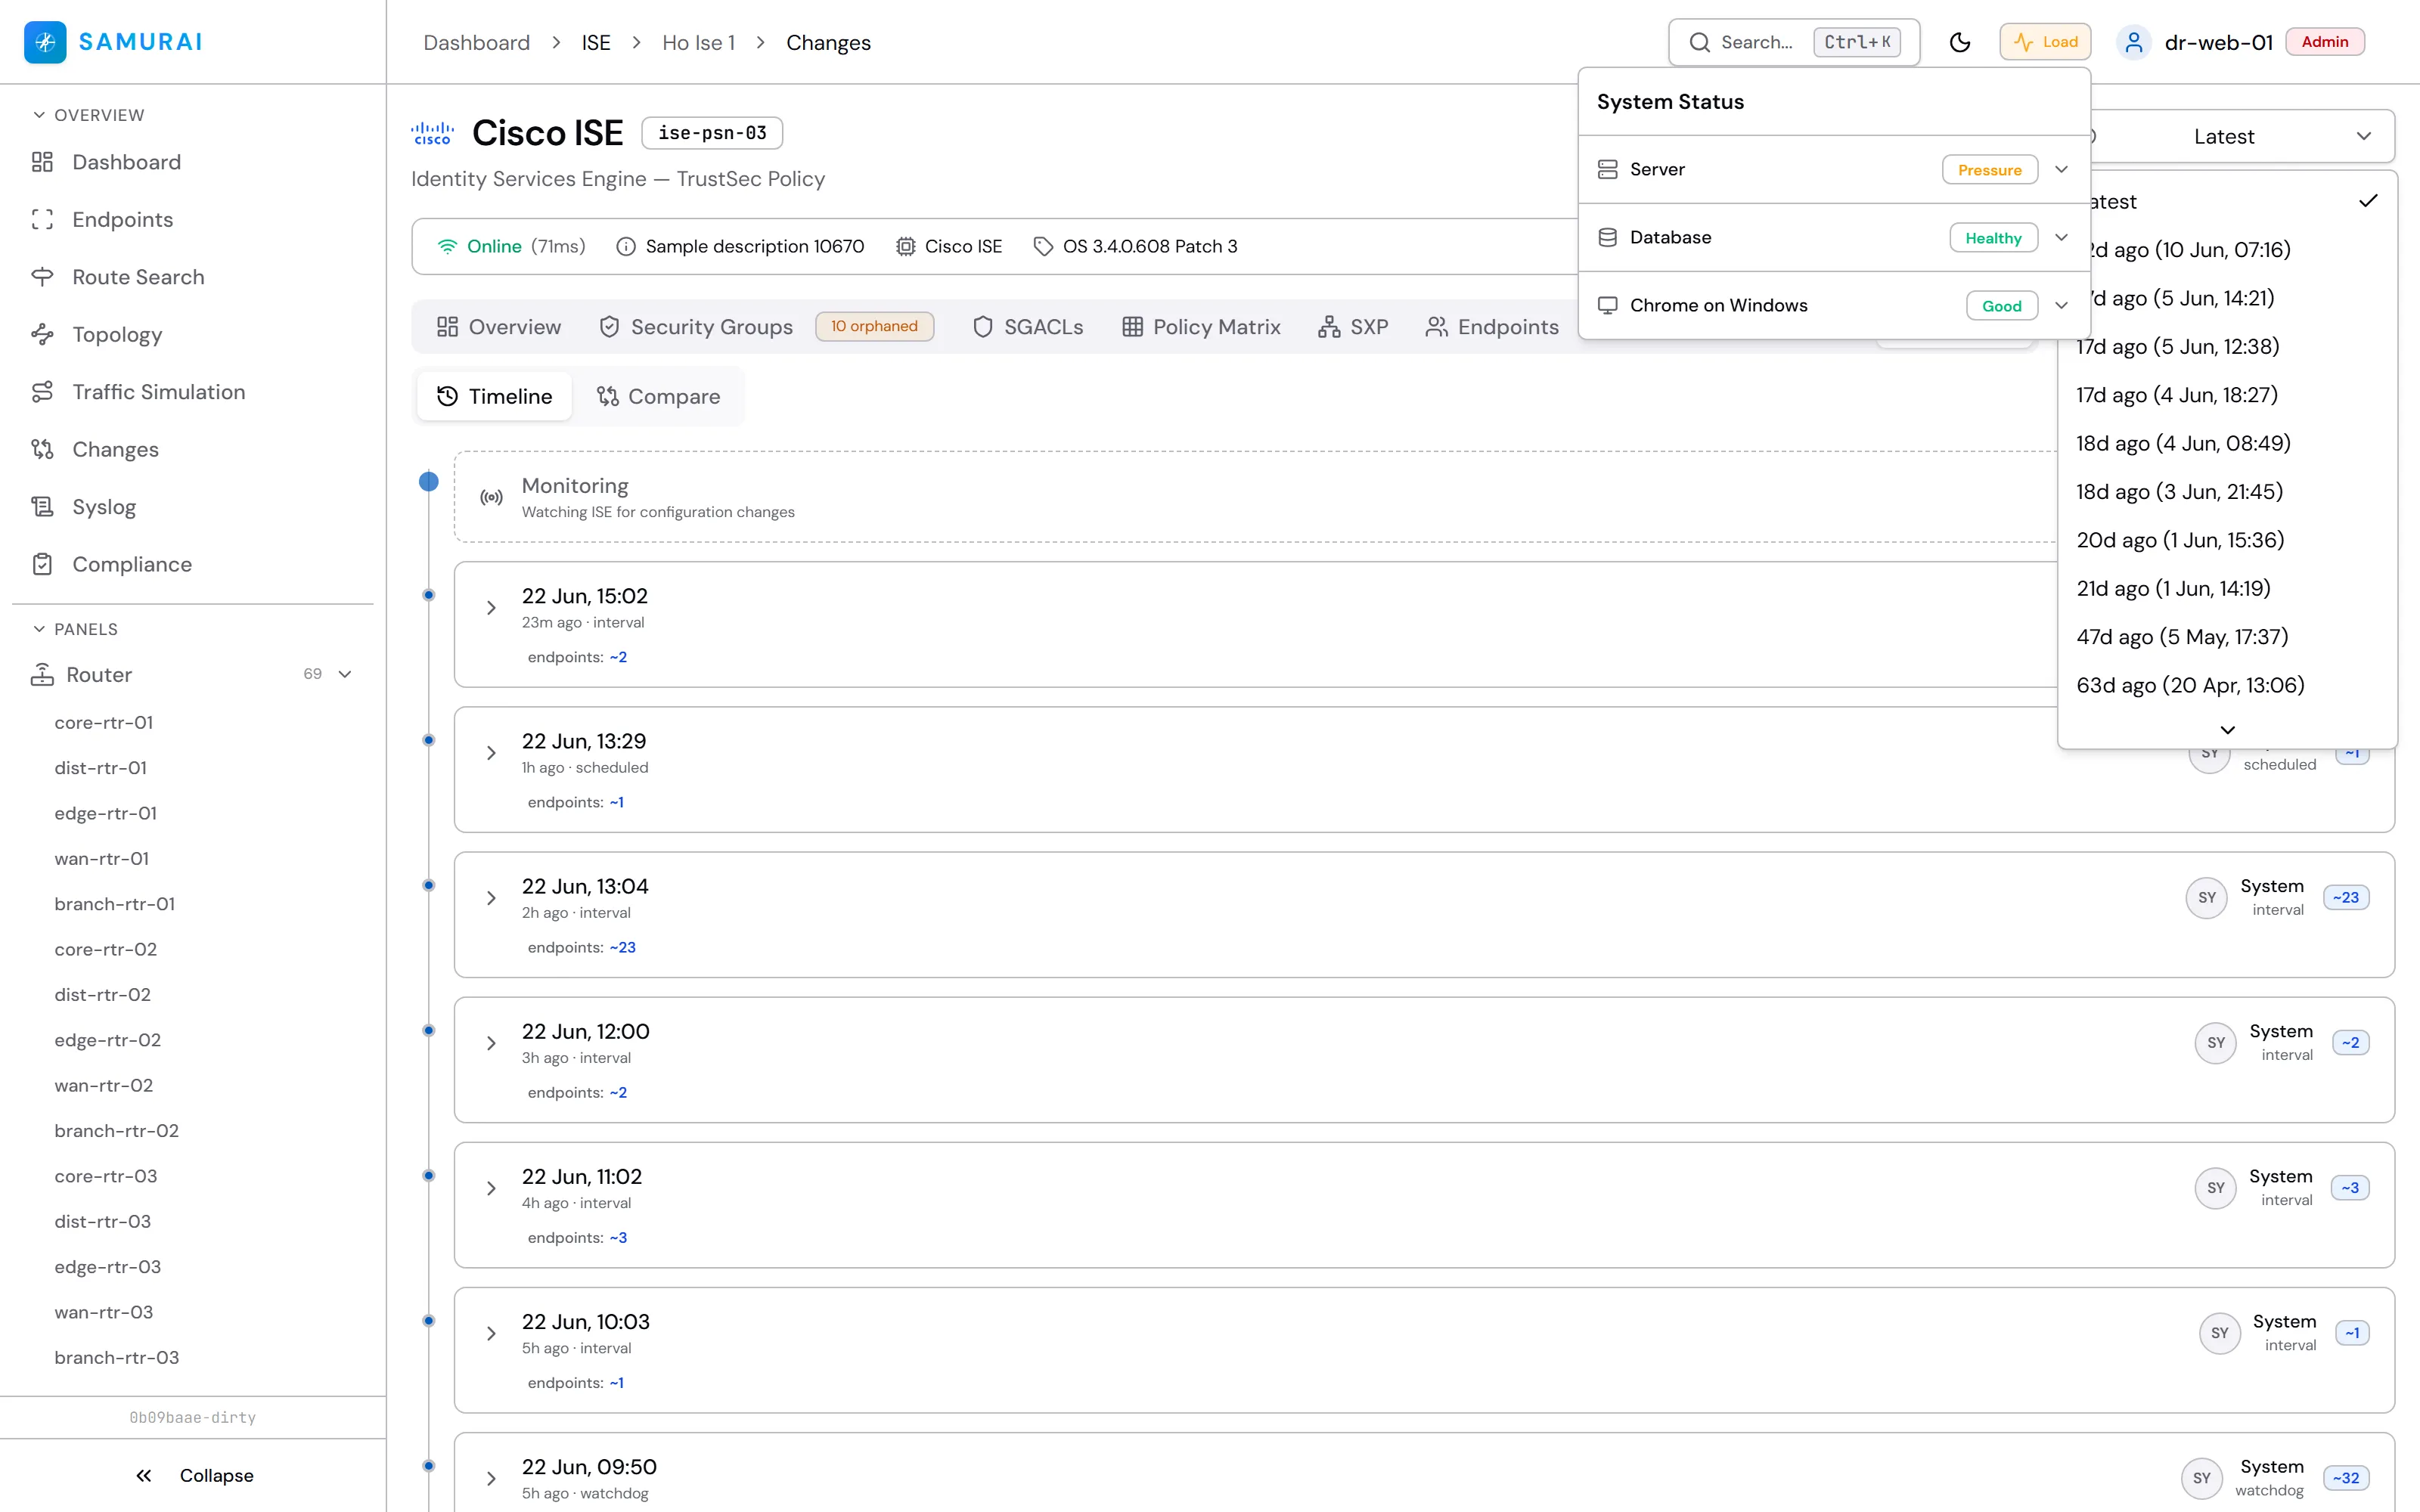Open the Latest snapshot dropdown
The width and height of the screenshot is (2420, 1512).
coord(2241,136)
